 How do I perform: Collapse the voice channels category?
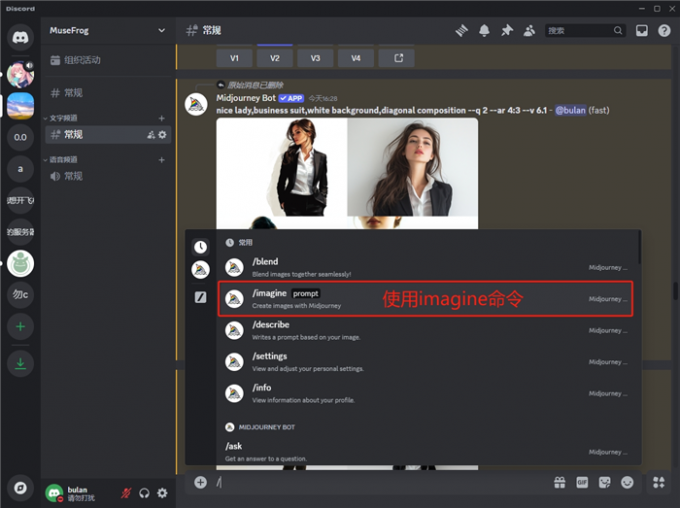[61, 160]
